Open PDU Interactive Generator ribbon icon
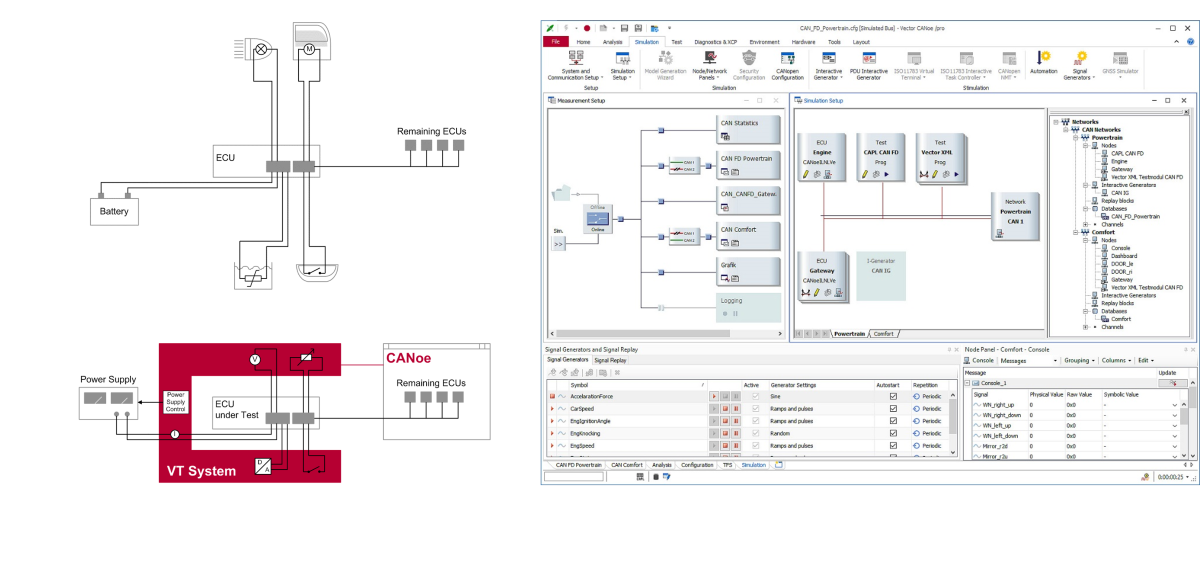 tap(868, 57)
